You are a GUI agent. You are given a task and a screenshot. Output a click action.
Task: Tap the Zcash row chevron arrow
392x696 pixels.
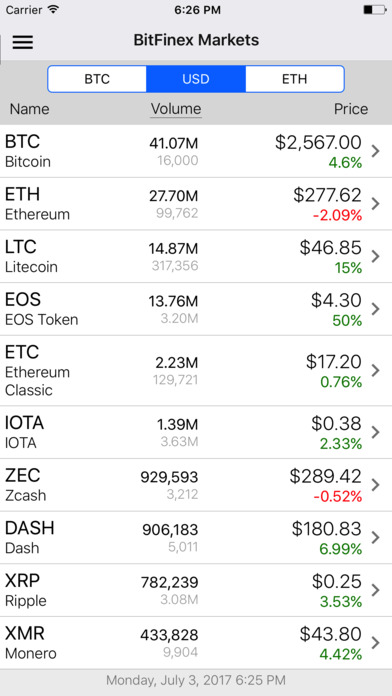[376, 485]
